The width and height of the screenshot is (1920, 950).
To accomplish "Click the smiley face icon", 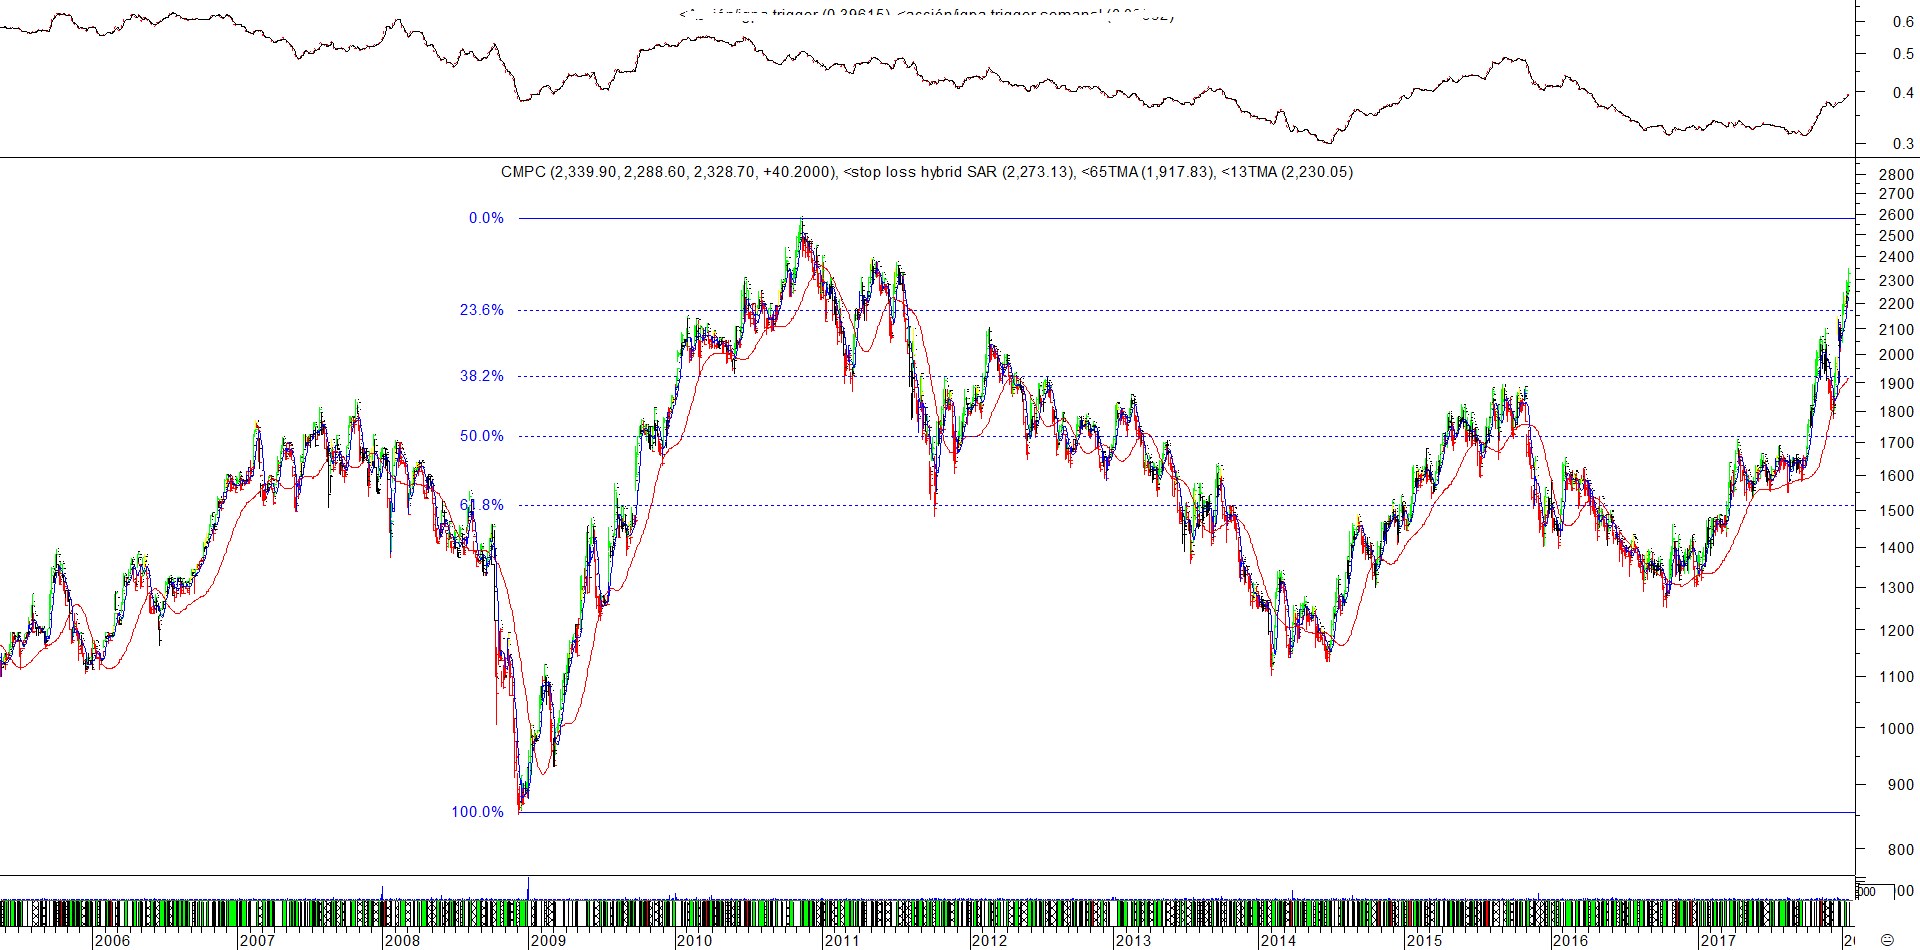I will 1887,940.
